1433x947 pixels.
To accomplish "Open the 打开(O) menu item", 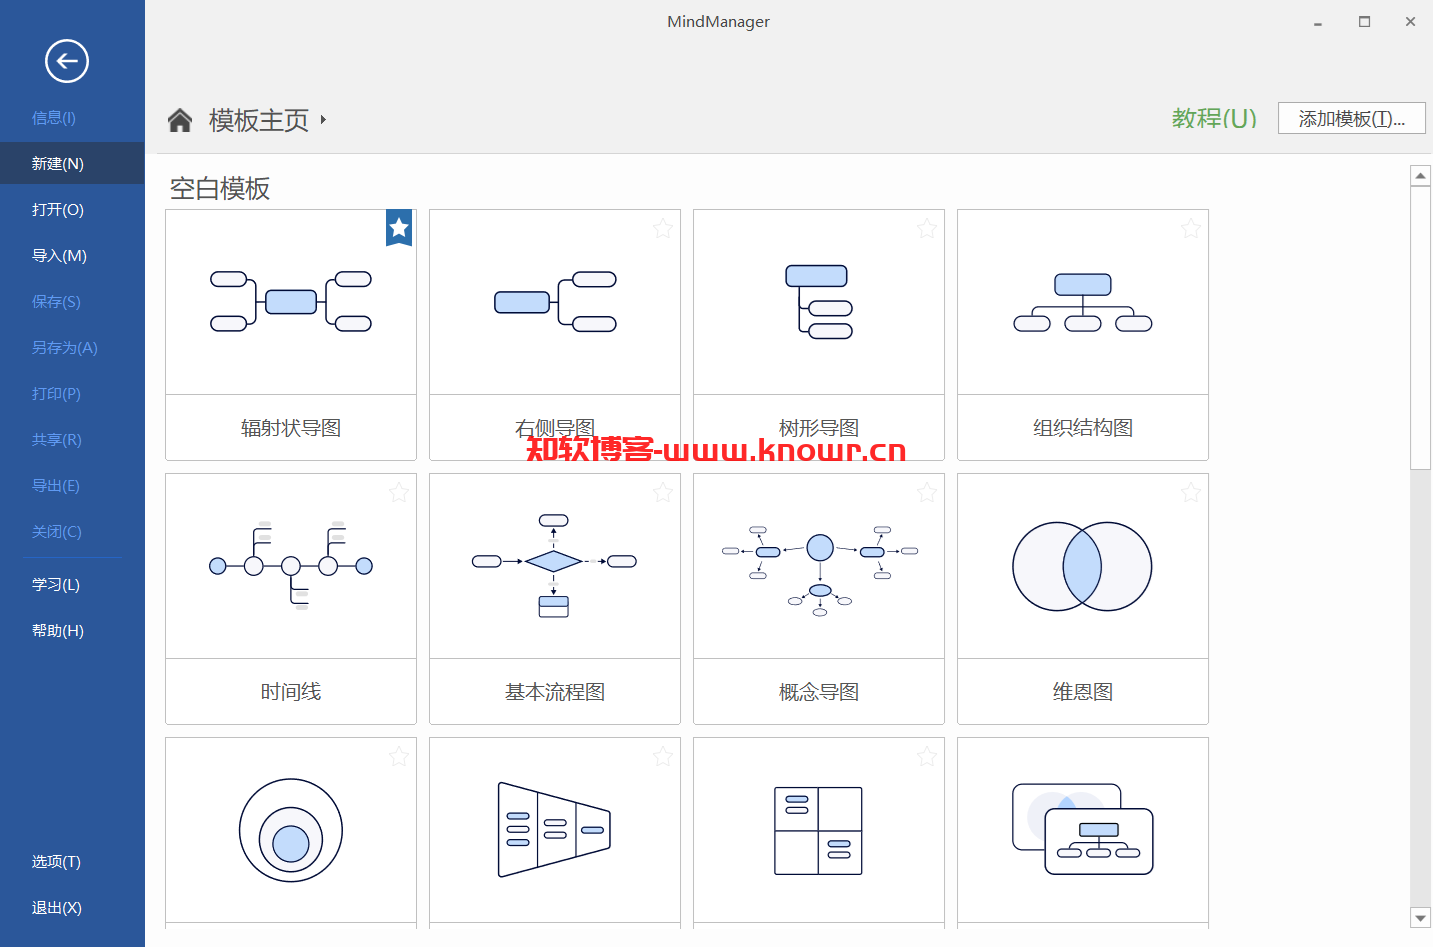I will 58,210.
